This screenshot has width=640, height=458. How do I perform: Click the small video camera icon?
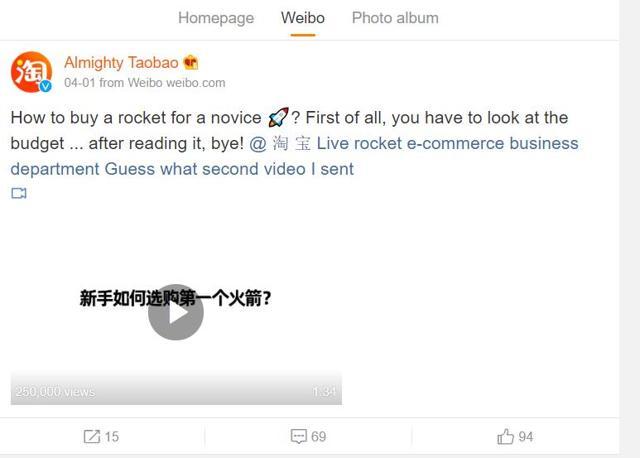[x=19, y=193]
